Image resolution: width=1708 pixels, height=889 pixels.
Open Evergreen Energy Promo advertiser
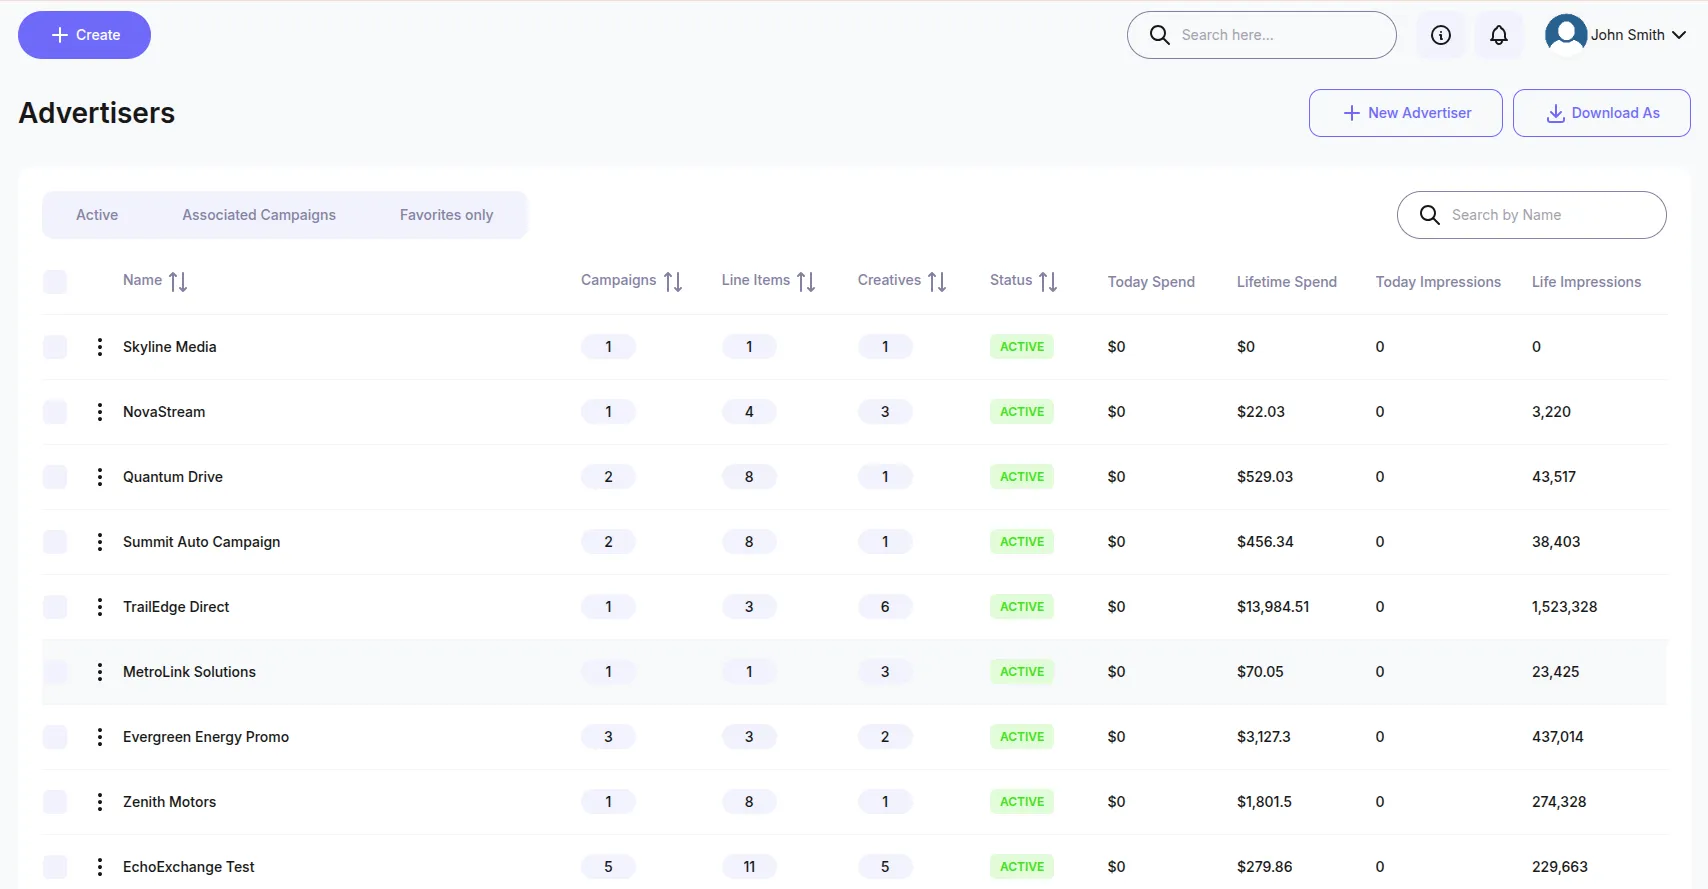click(x=206, y=737)
